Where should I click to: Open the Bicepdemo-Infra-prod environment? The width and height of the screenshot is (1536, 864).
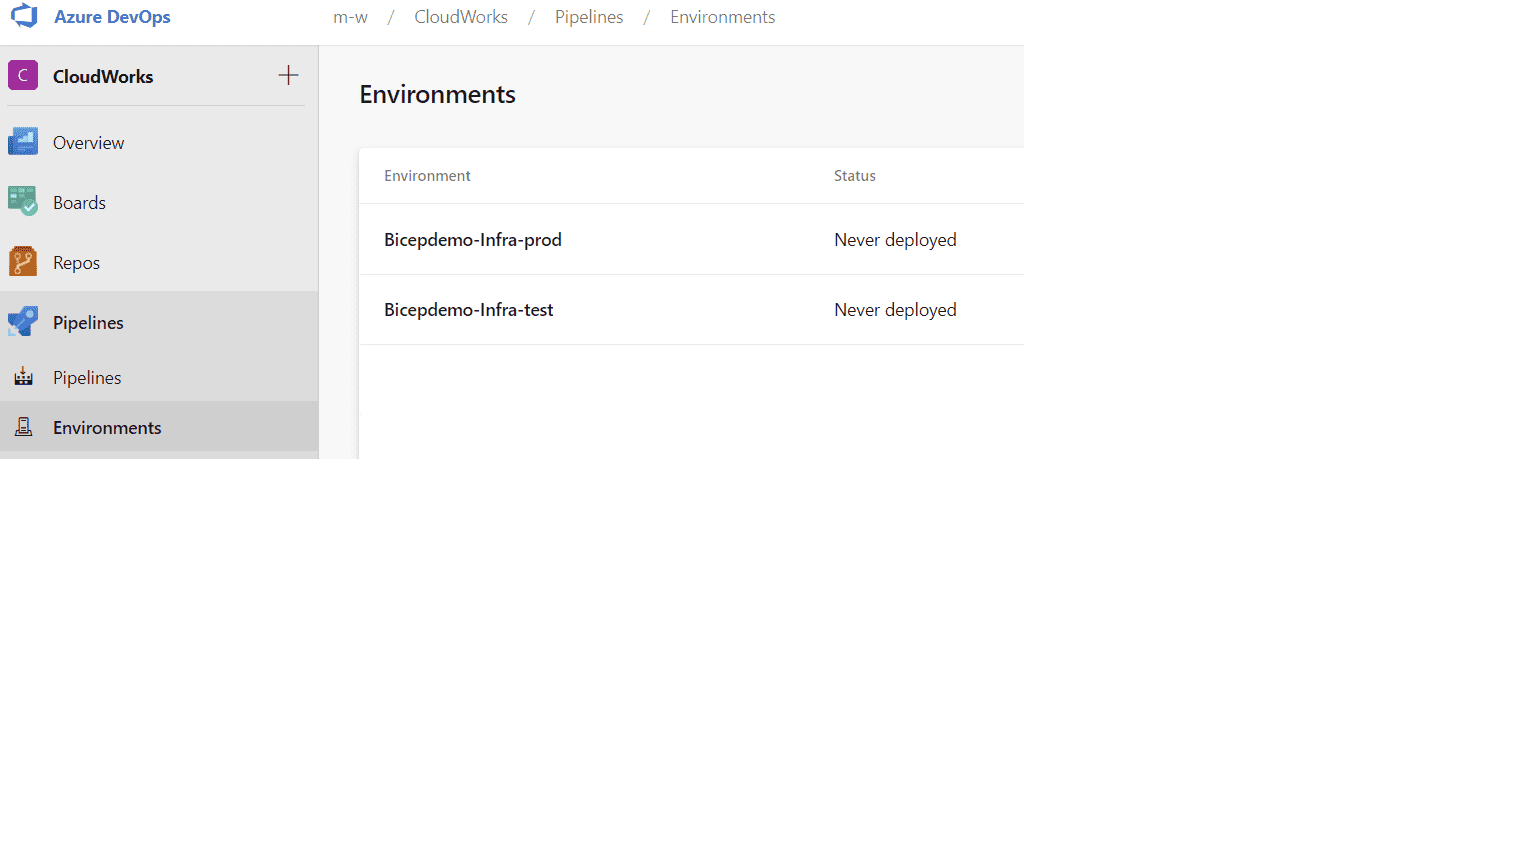coord(473,240)
